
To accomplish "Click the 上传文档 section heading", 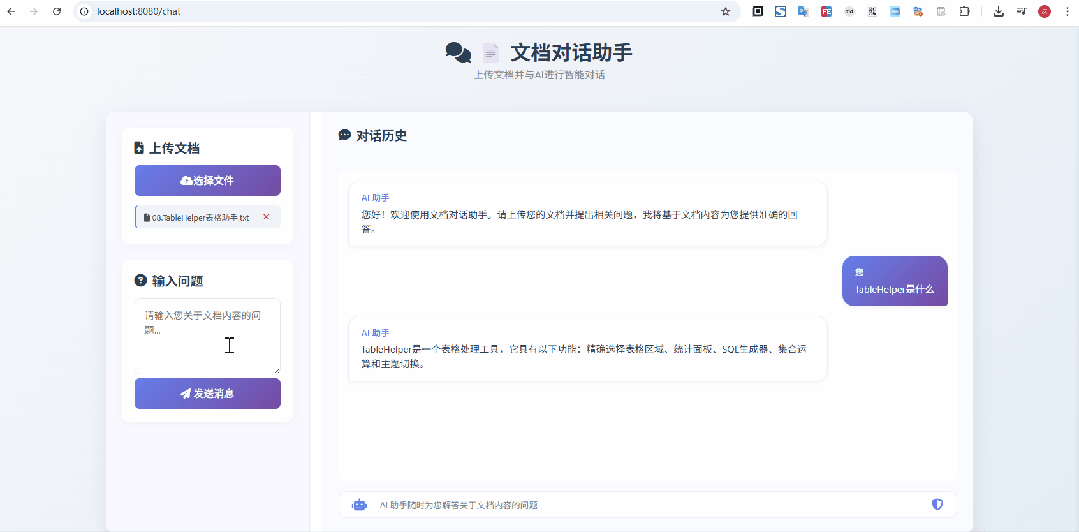I will (175, 149).
